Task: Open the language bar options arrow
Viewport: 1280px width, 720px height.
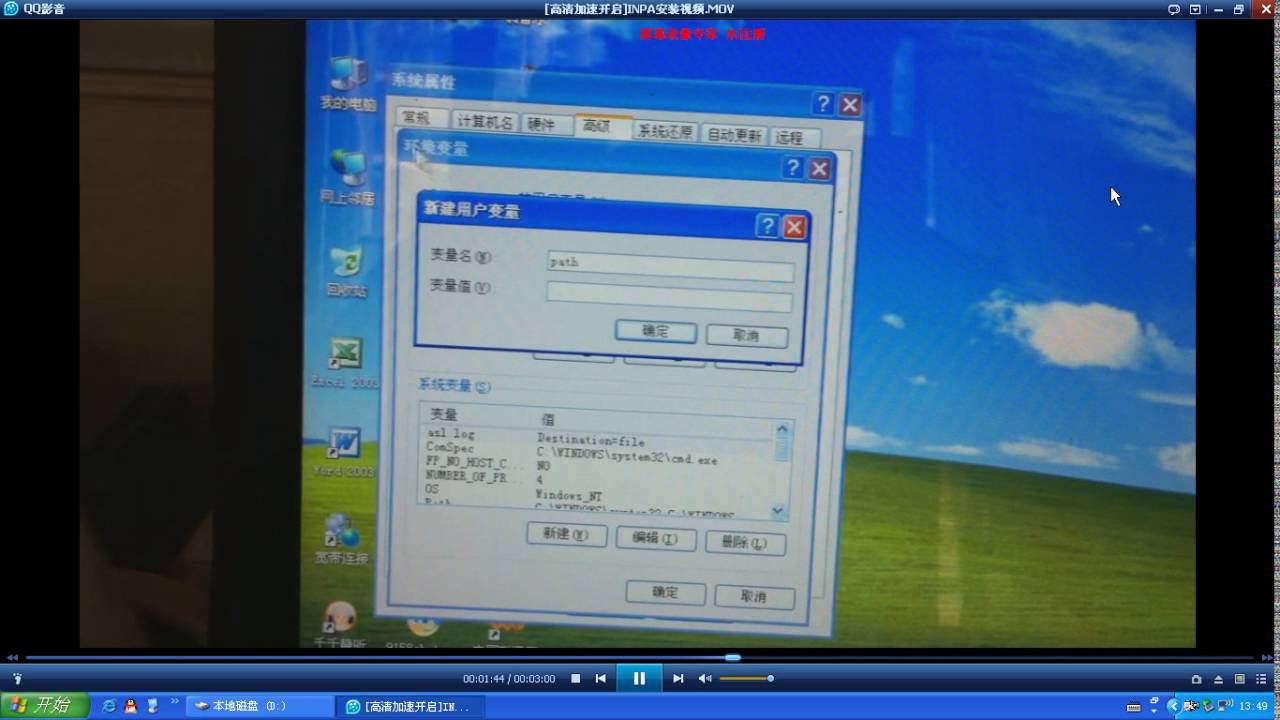Action: [x=1154, y=711]
